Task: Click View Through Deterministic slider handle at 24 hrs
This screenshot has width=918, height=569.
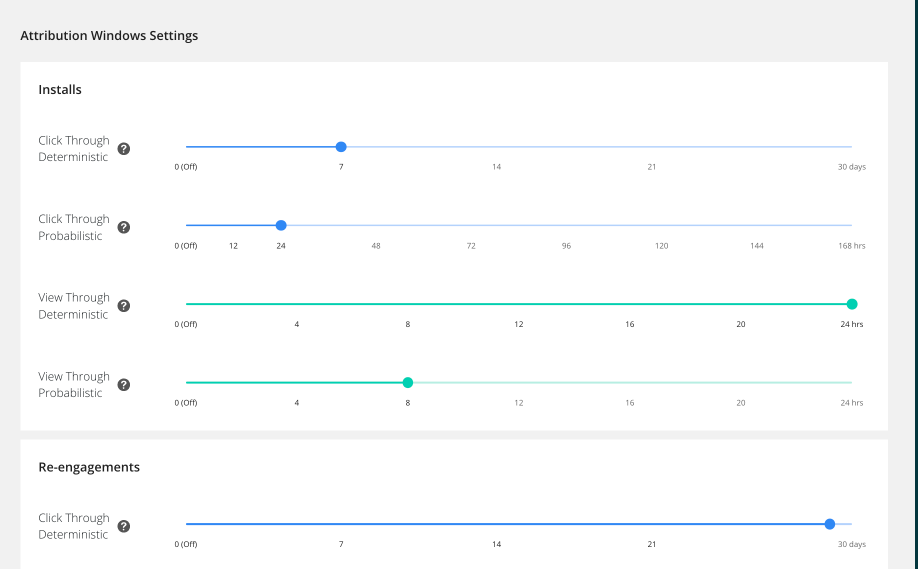Action: coord(852,304)
